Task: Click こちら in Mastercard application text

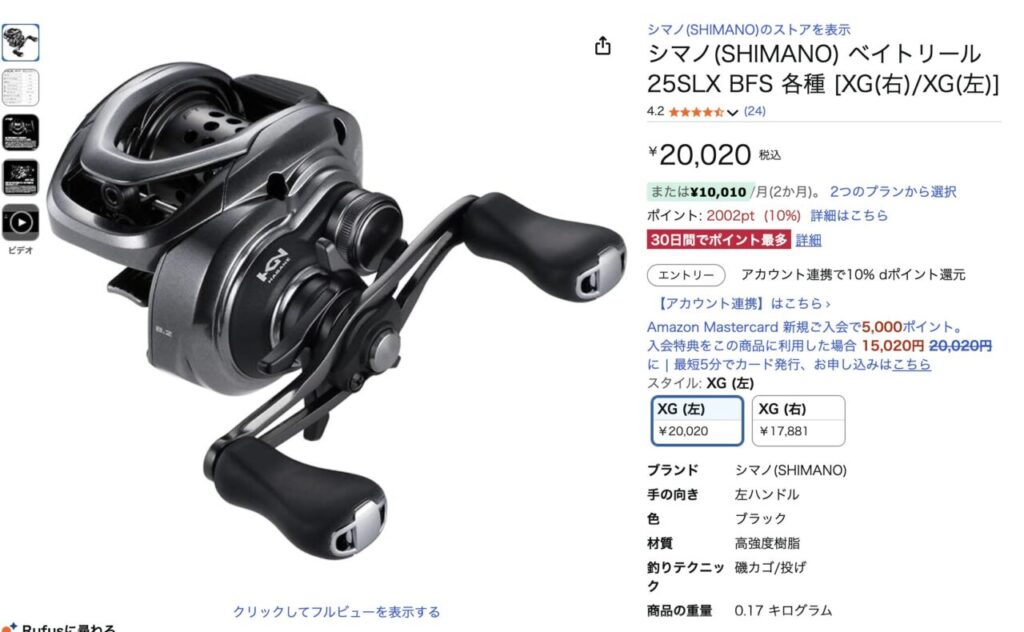Action: pyautogui.click(x=912, y=364)
